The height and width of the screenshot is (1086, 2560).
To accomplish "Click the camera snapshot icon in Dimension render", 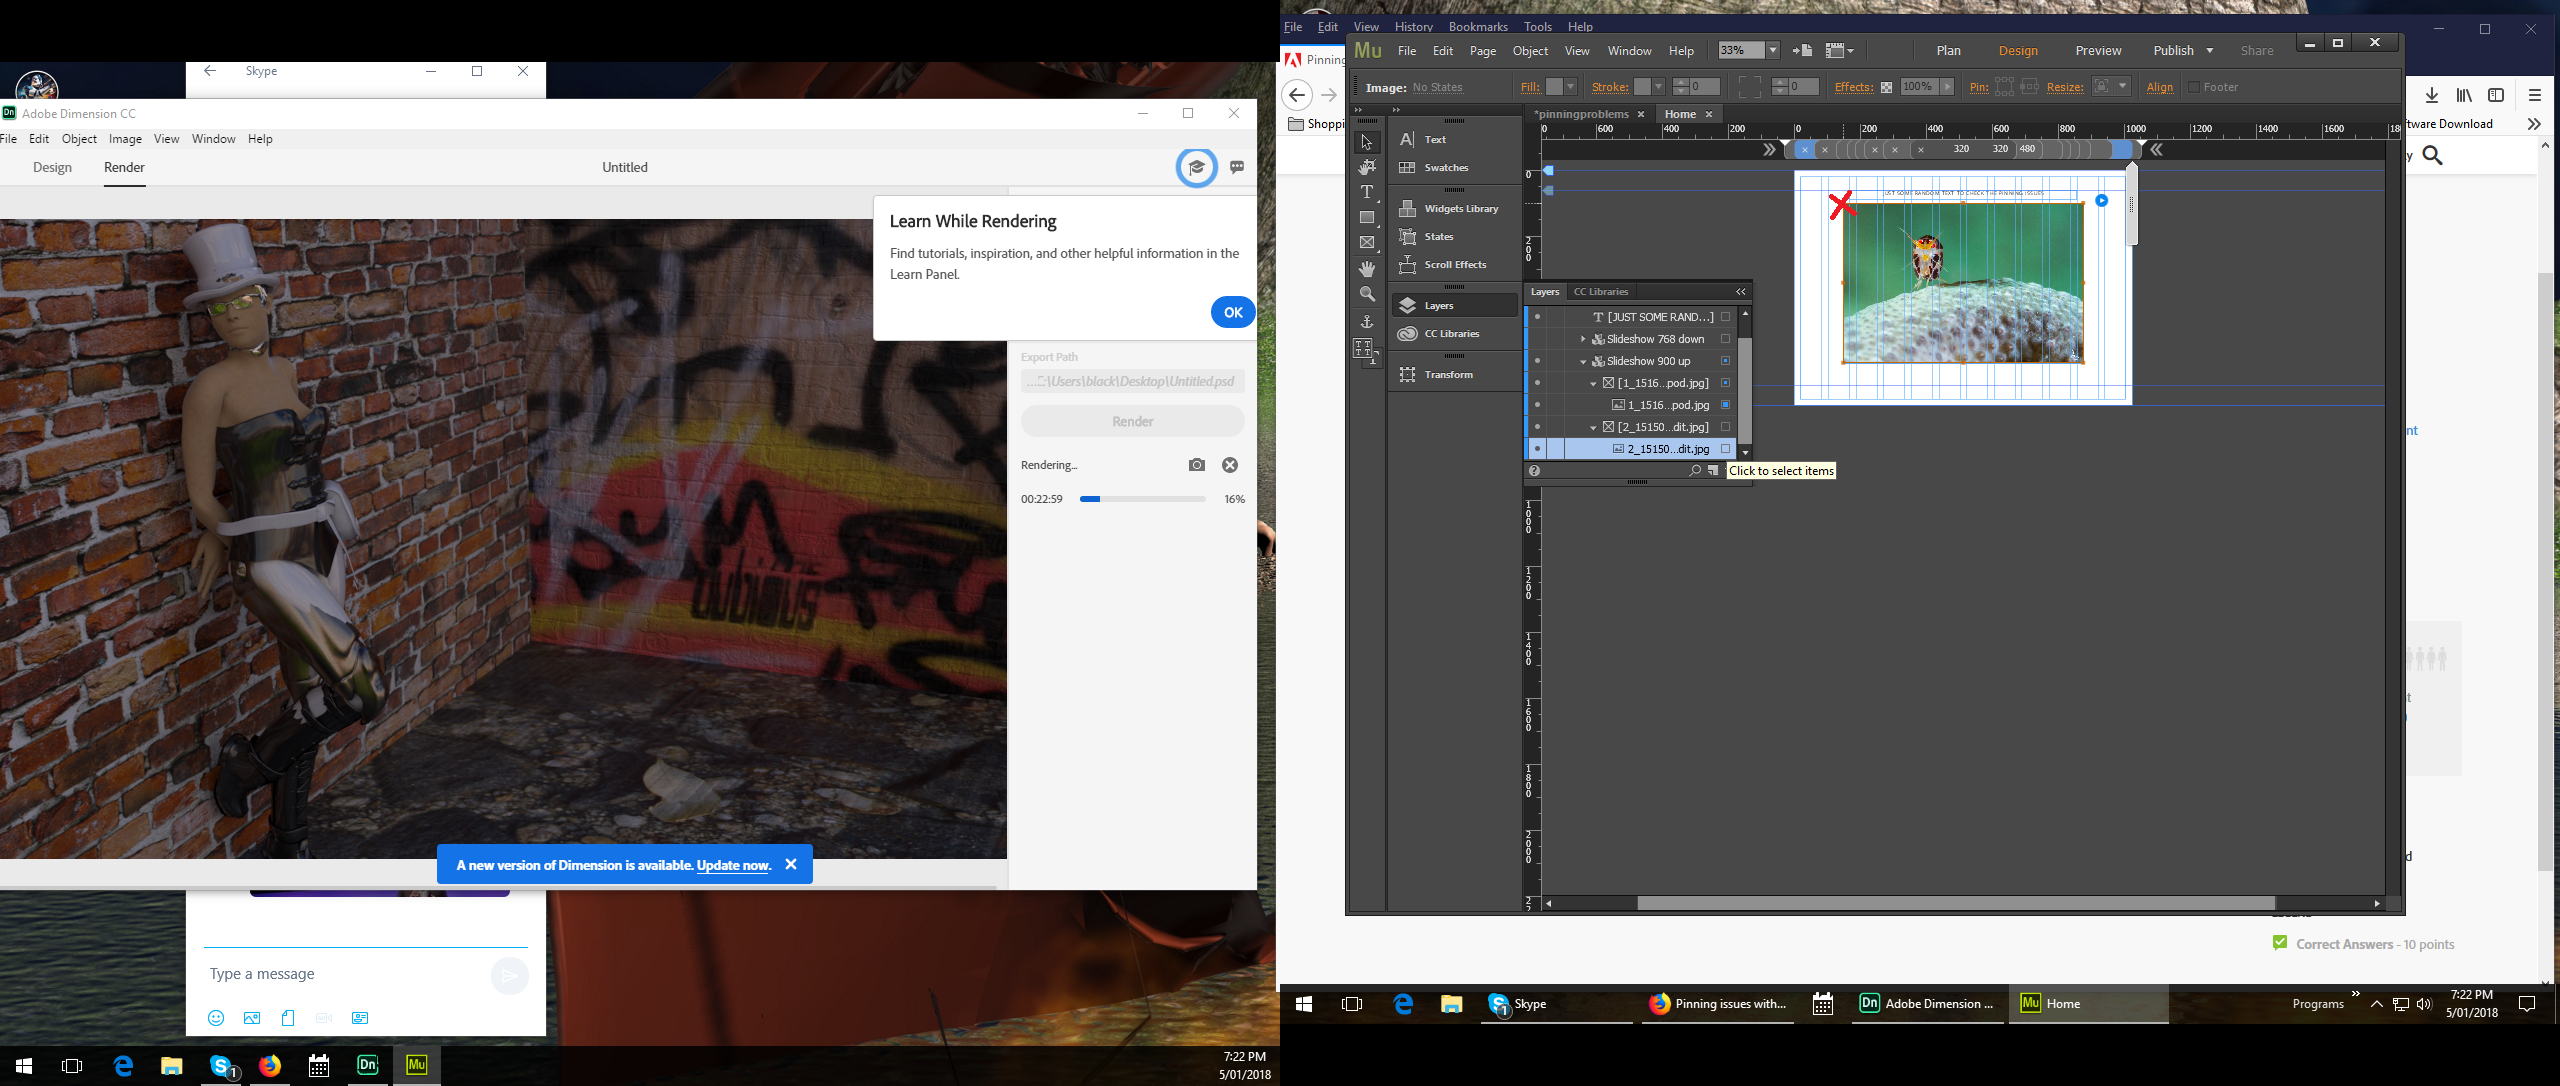I will (1198, 465).
